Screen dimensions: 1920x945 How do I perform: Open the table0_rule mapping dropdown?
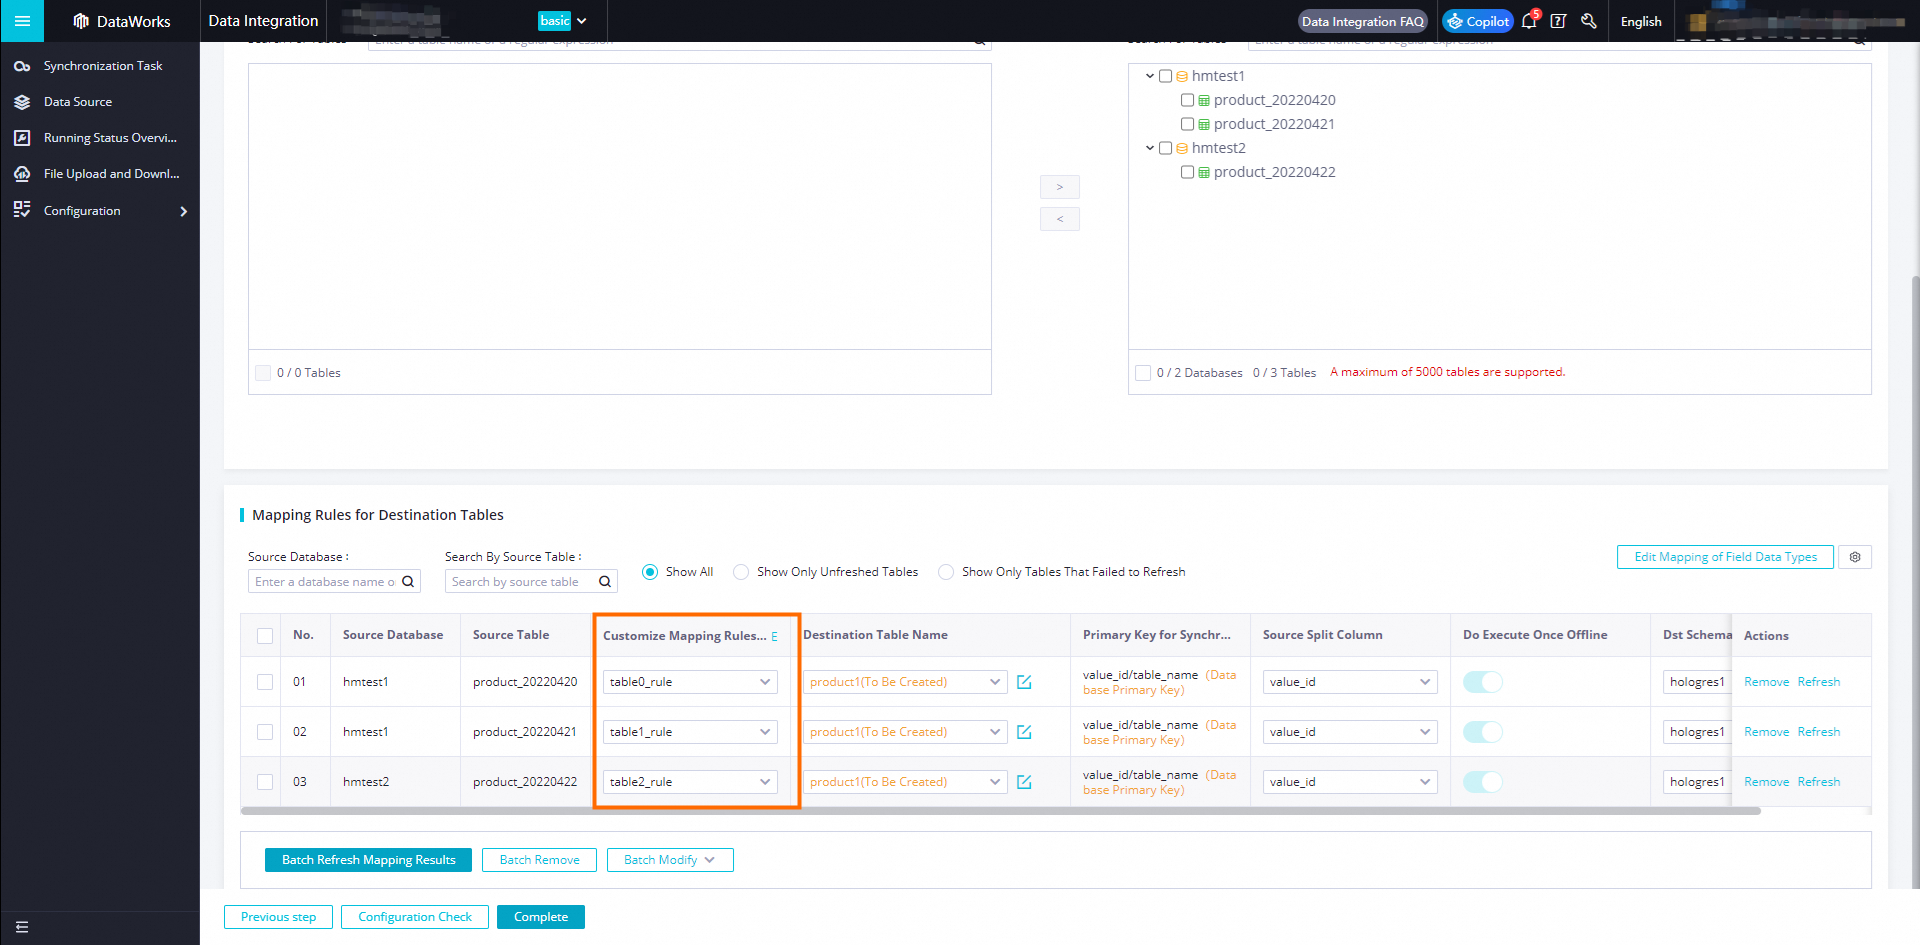pos(690,682)
